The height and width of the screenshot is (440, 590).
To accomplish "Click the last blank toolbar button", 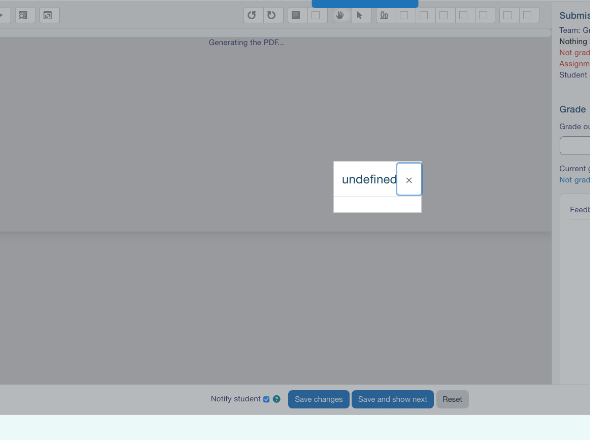I will (528, 15).
